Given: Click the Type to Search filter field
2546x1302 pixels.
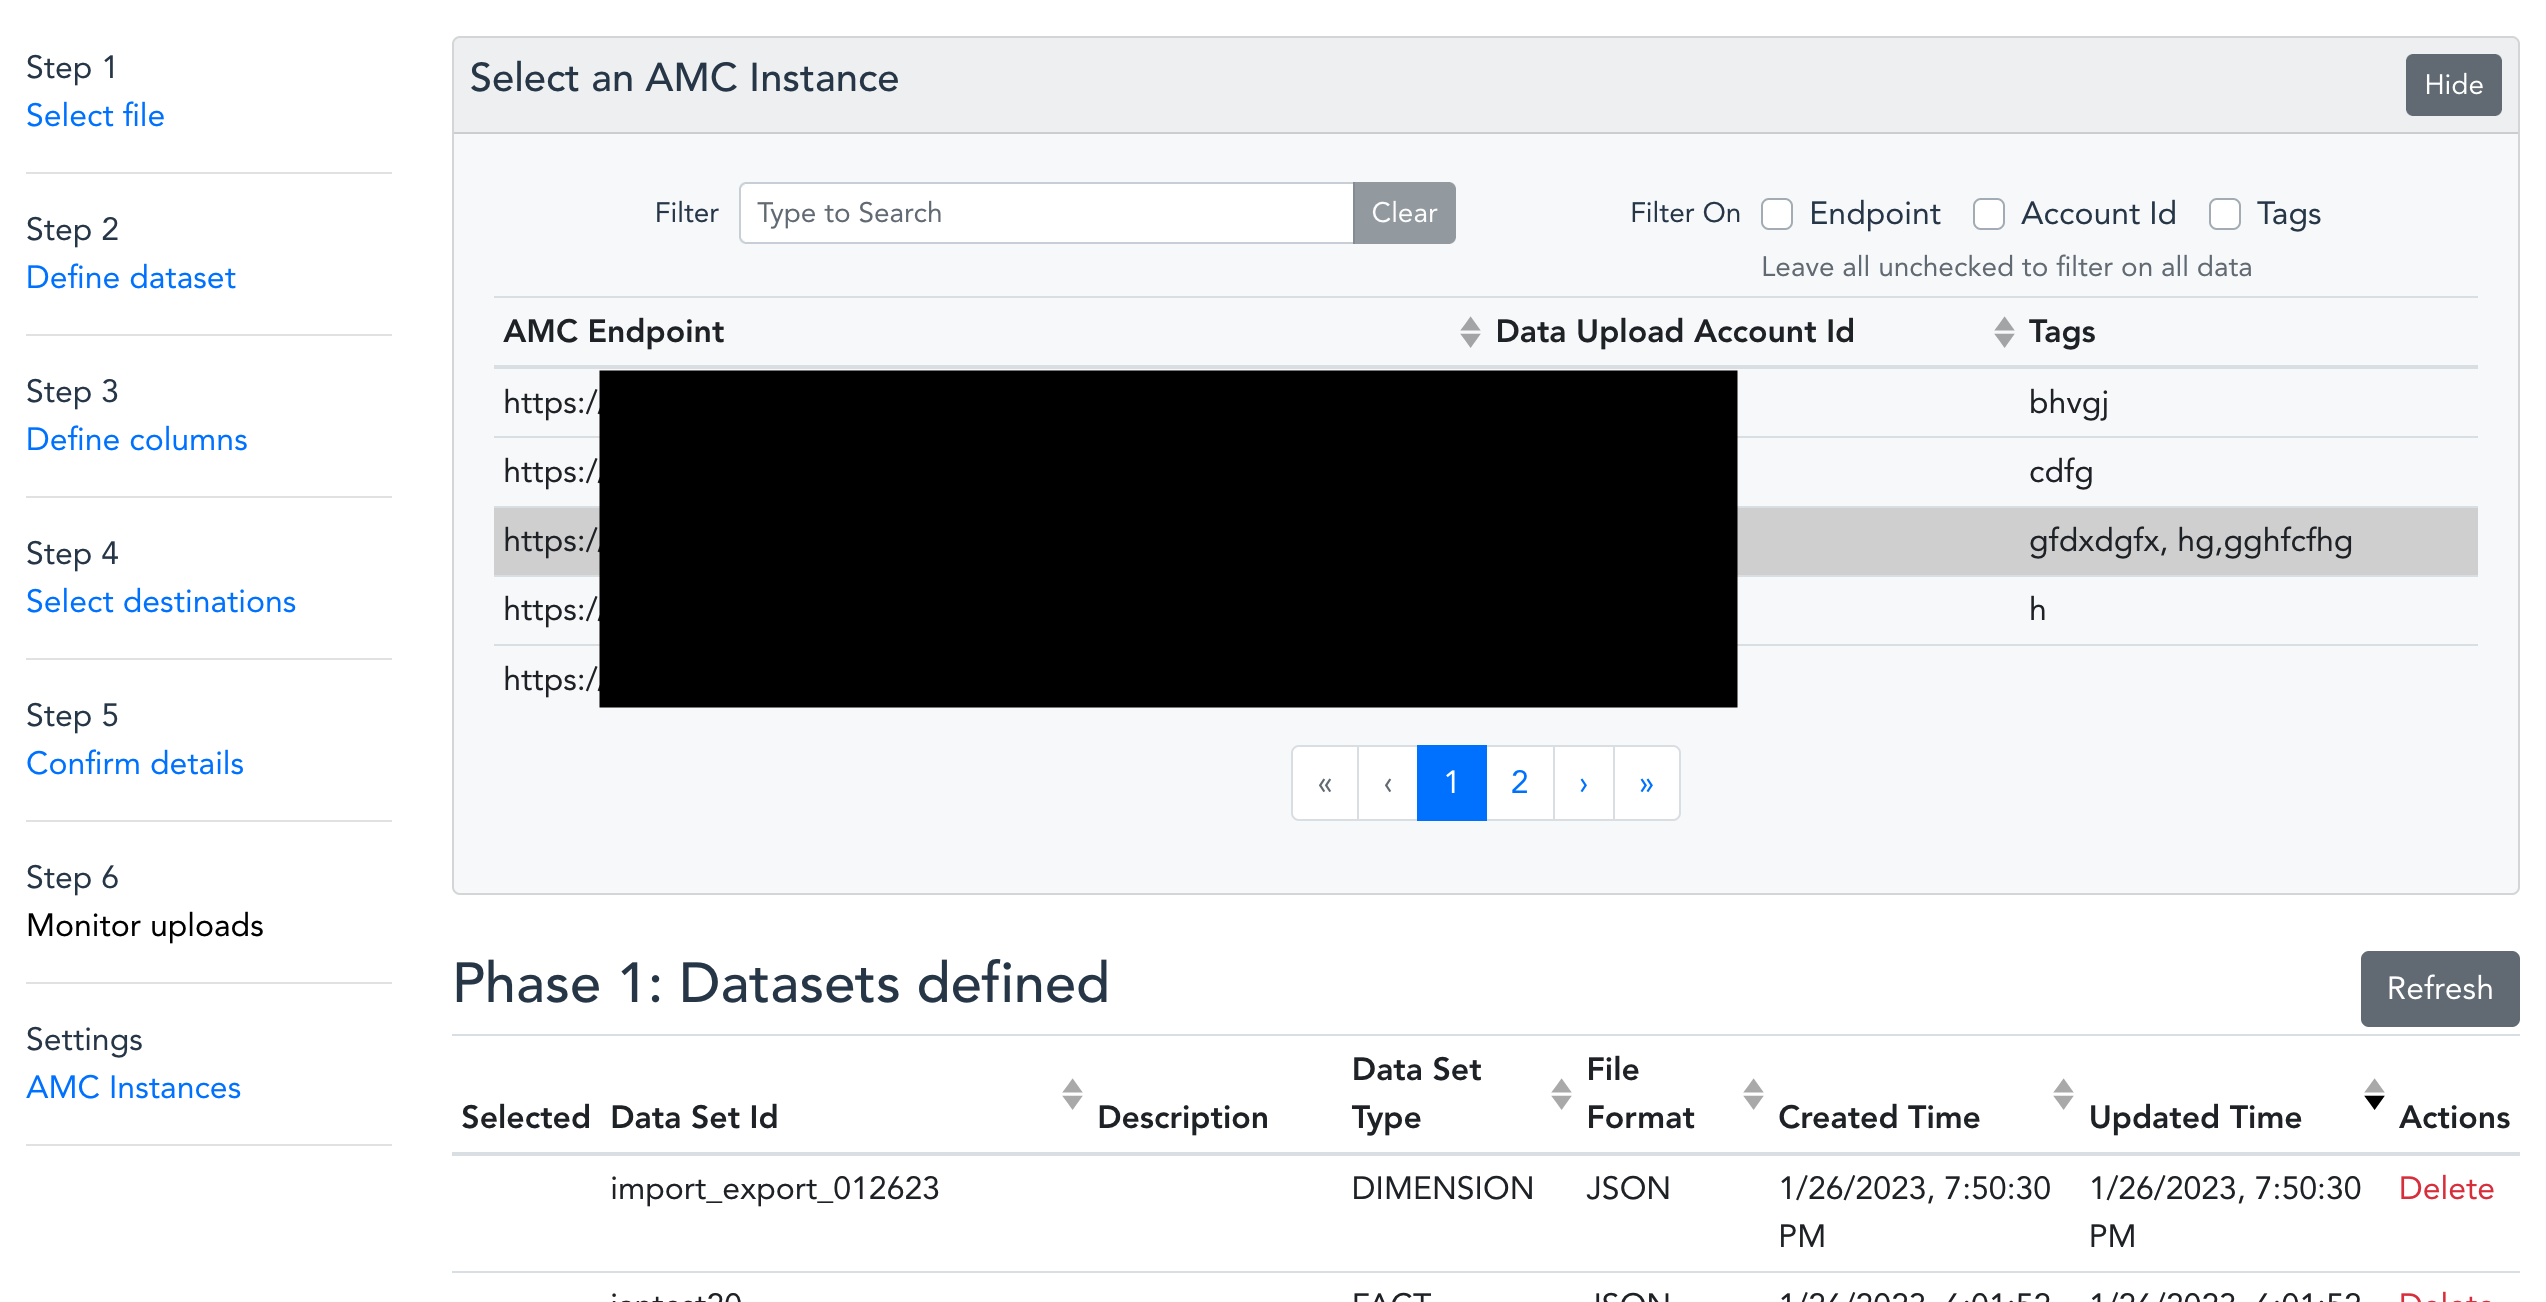Looking at the screenshot, I should point(1045,212).
